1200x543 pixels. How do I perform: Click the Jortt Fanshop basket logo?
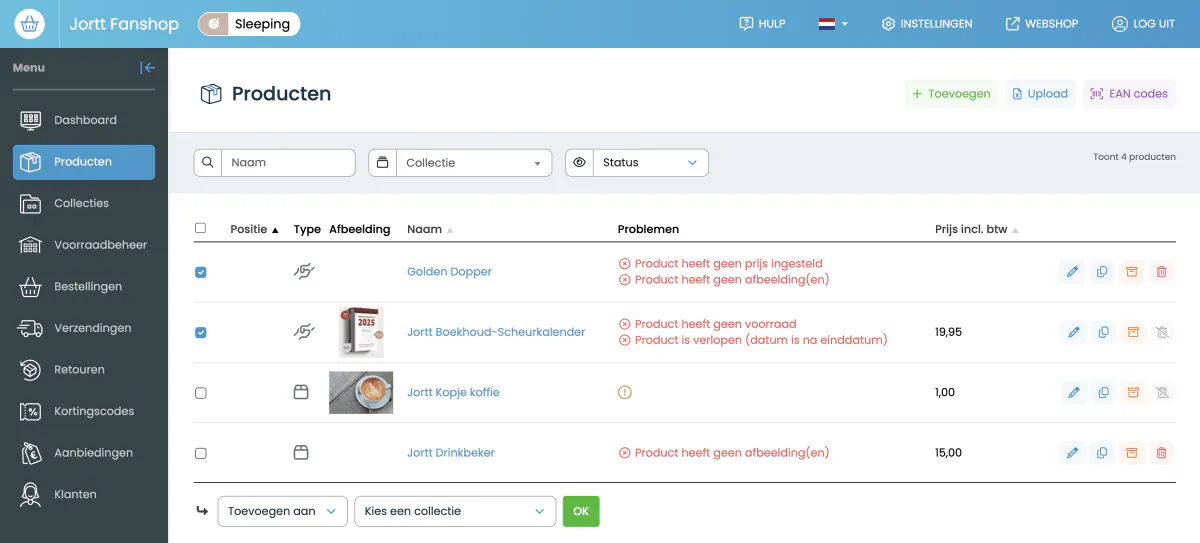pyautogui.click(x=29, y=23)
